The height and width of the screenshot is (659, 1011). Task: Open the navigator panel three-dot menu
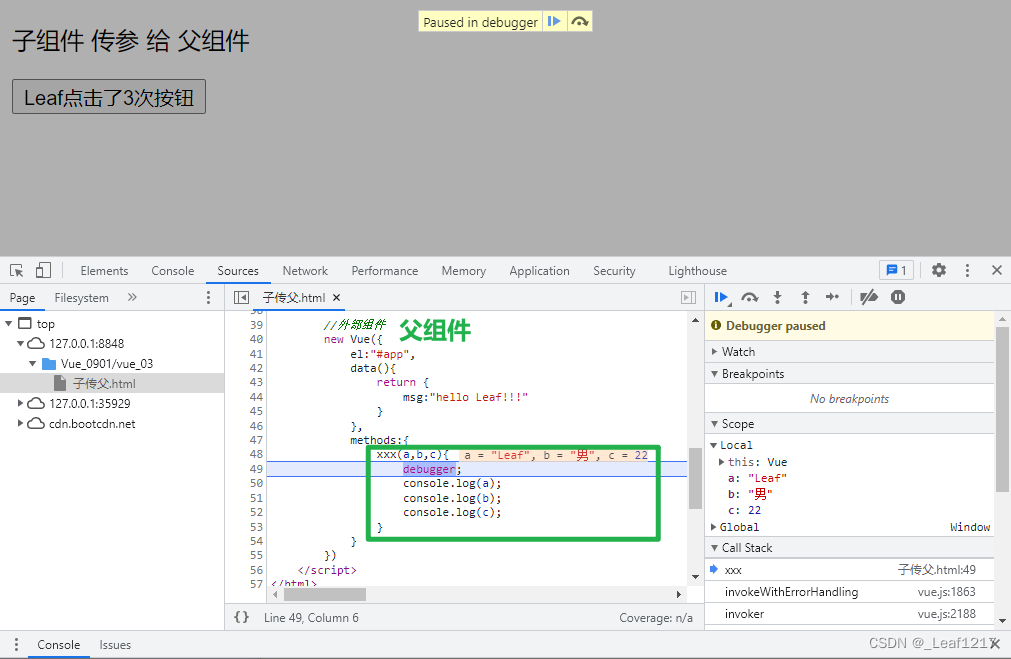click(208, 297)
